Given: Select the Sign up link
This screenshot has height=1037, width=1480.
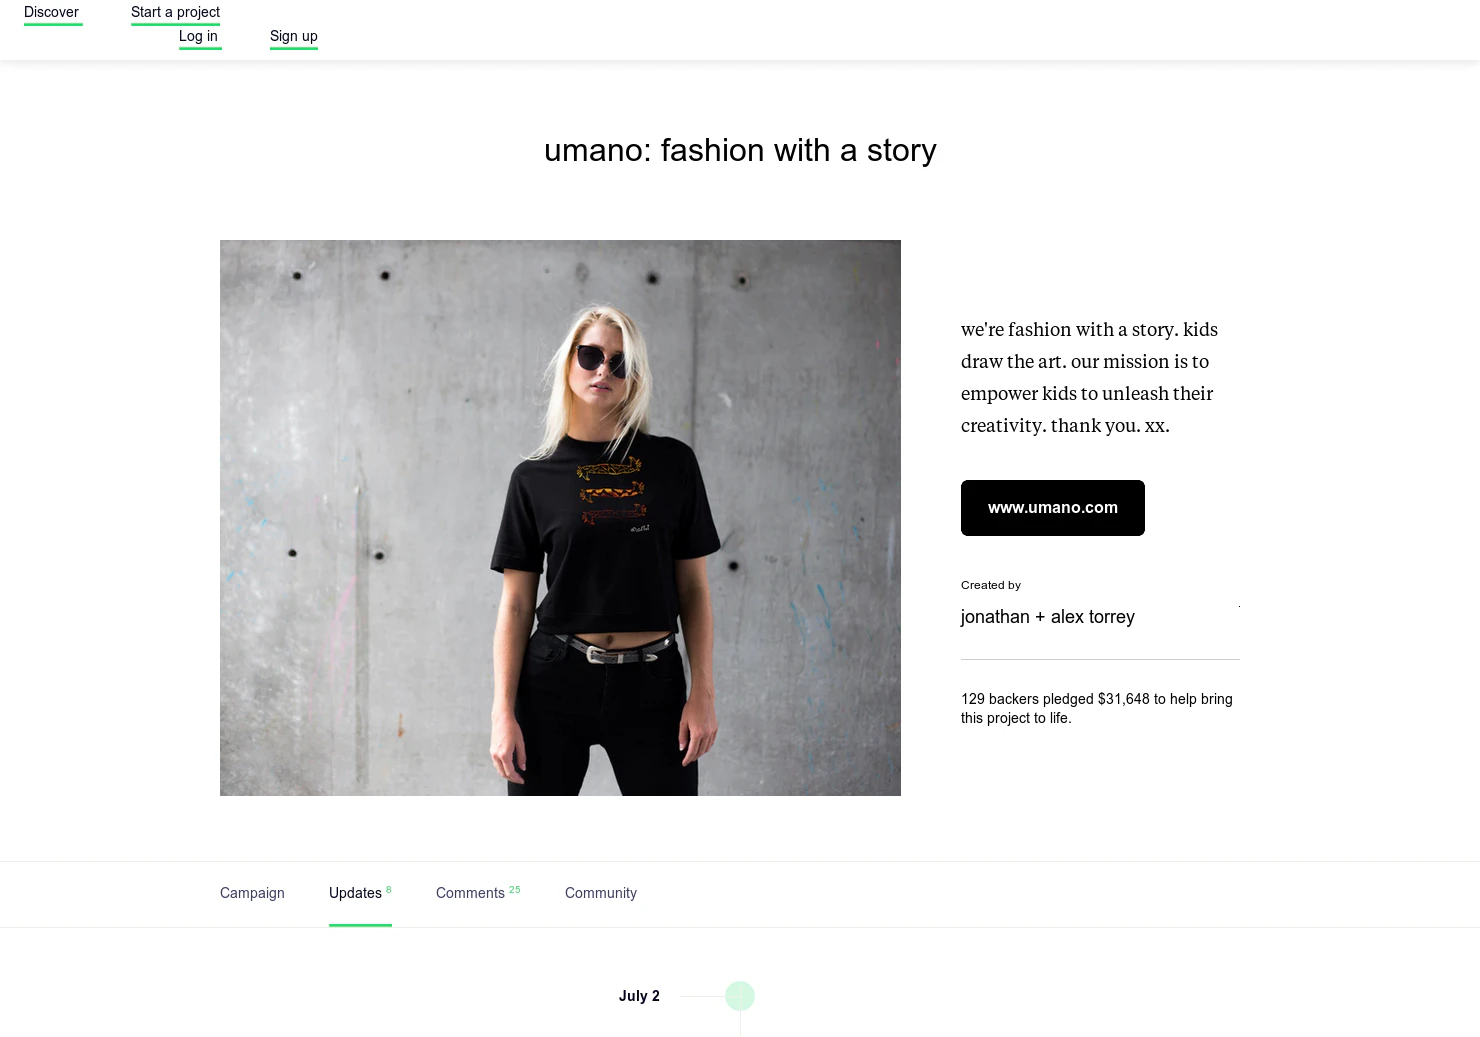Looking at the screenshot, I should tap(294, 37).
